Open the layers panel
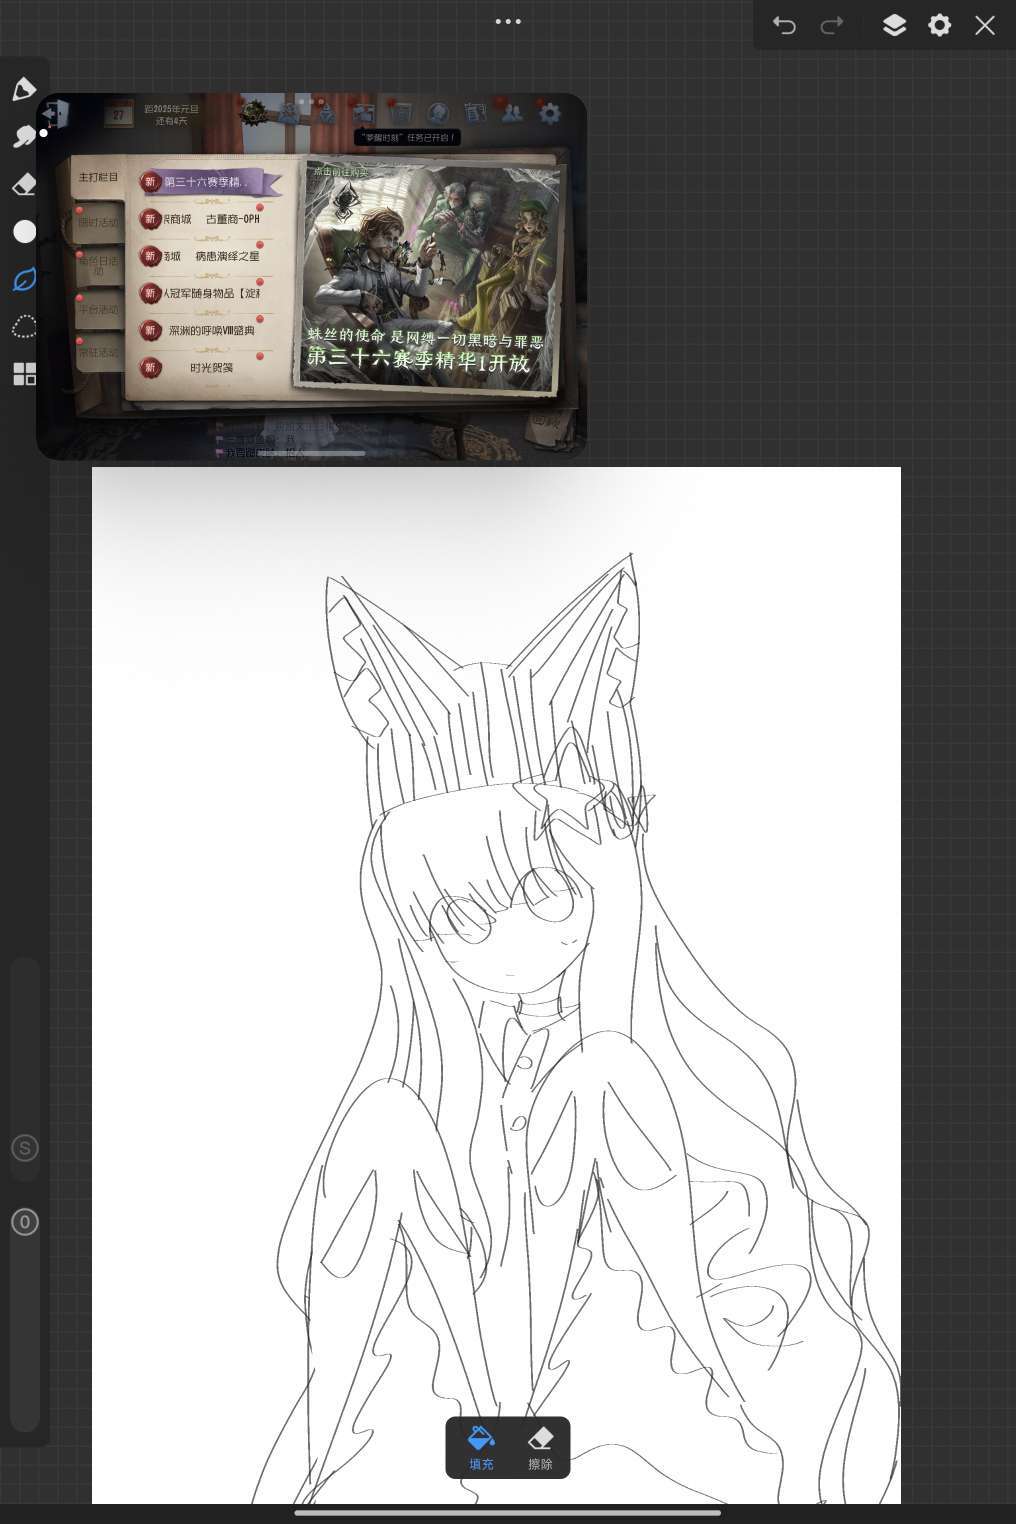The width and height of the screenshot is (1016, 1524). (894, 25)
